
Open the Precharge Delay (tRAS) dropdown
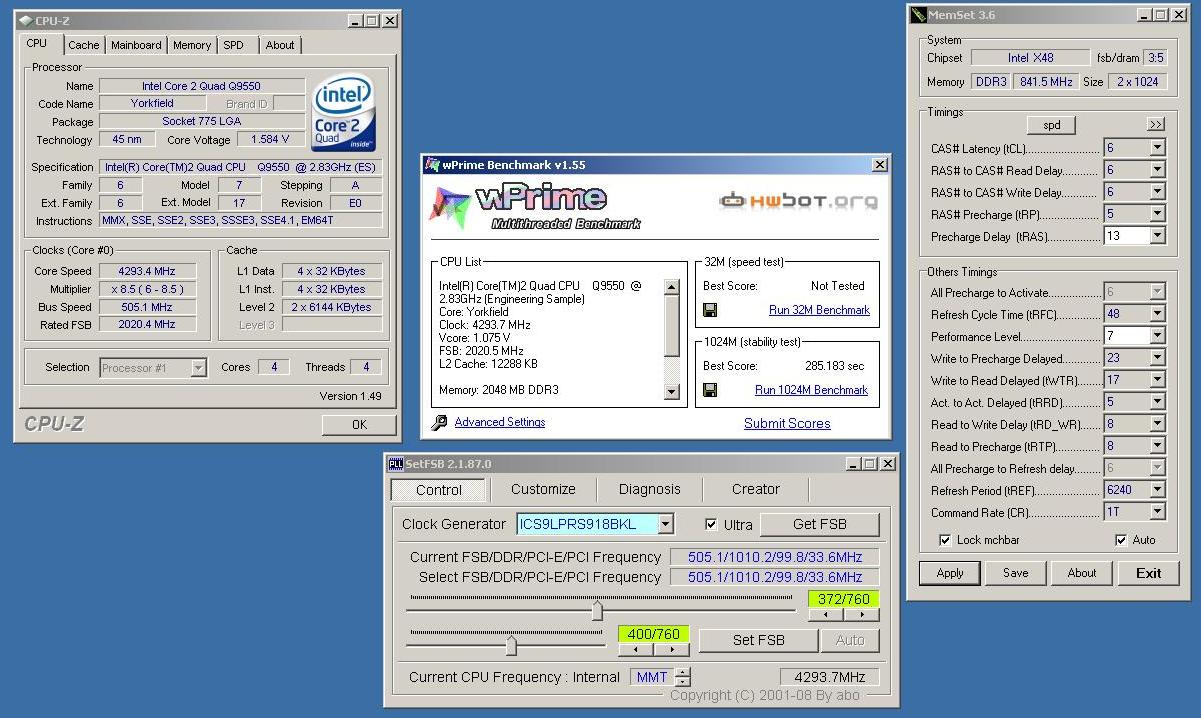pos(1157,236)
